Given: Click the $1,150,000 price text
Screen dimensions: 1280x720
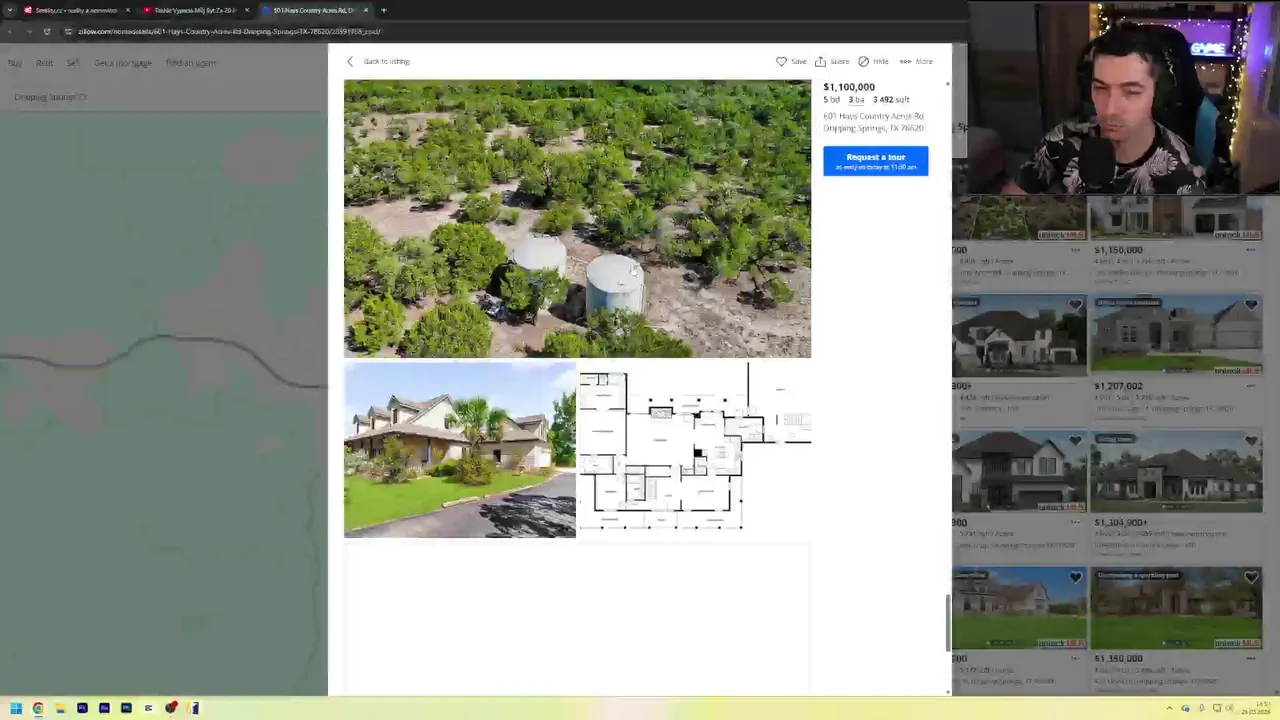Looking at the screenshot, I should tap(1118, 250).
